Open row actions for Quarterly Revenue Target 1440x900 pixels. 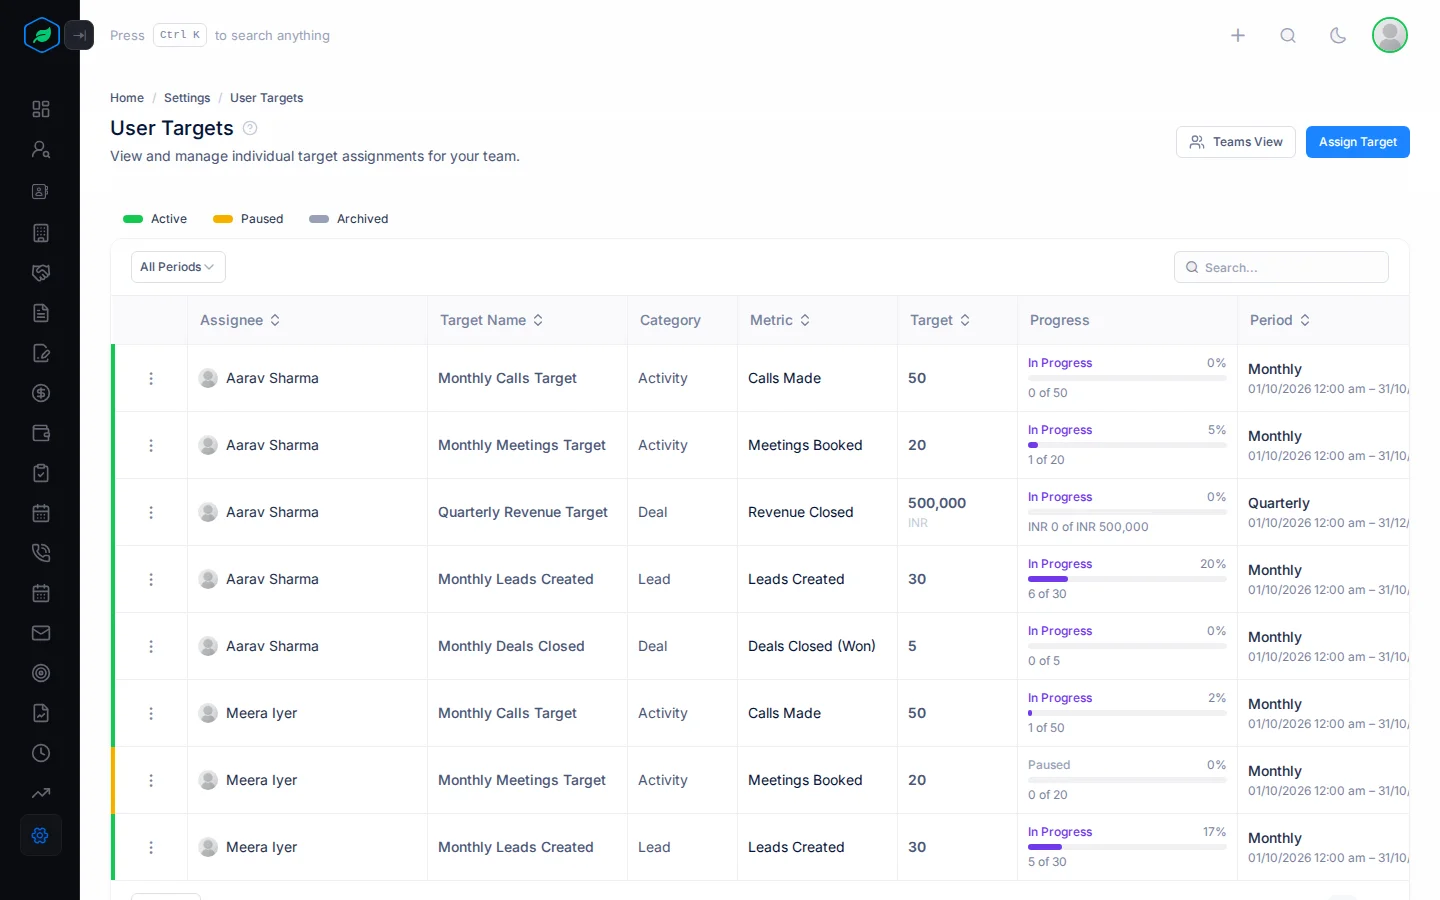point(151,512)
